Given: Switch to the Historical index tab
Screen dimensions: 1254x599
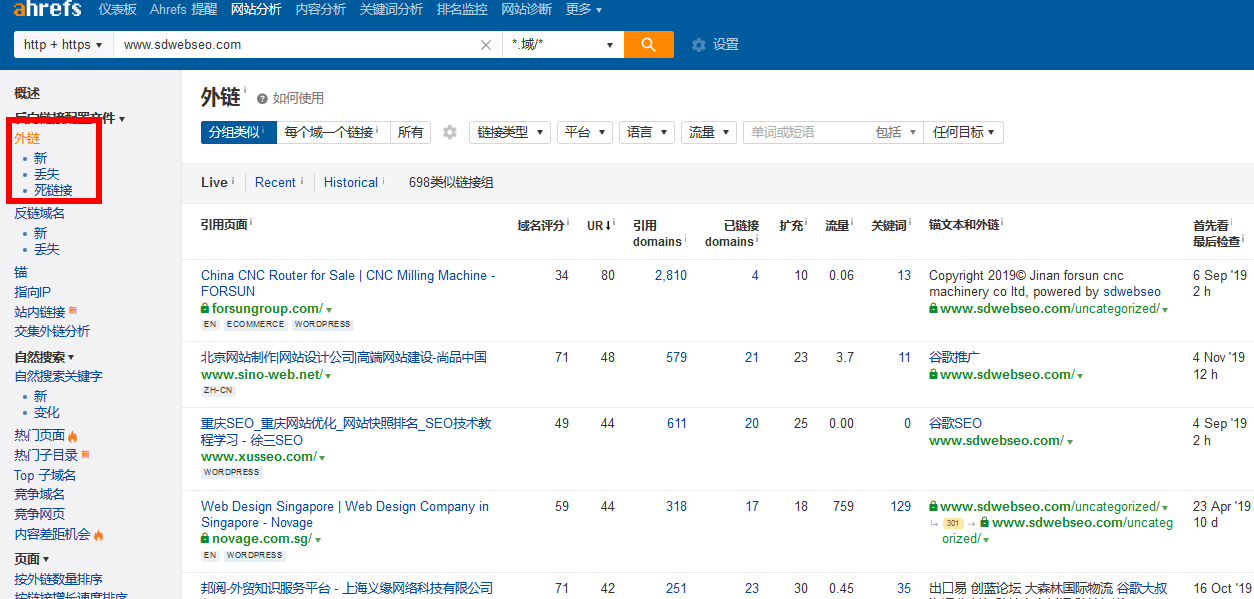Looking at the screenshot, I should click(351, 182).
